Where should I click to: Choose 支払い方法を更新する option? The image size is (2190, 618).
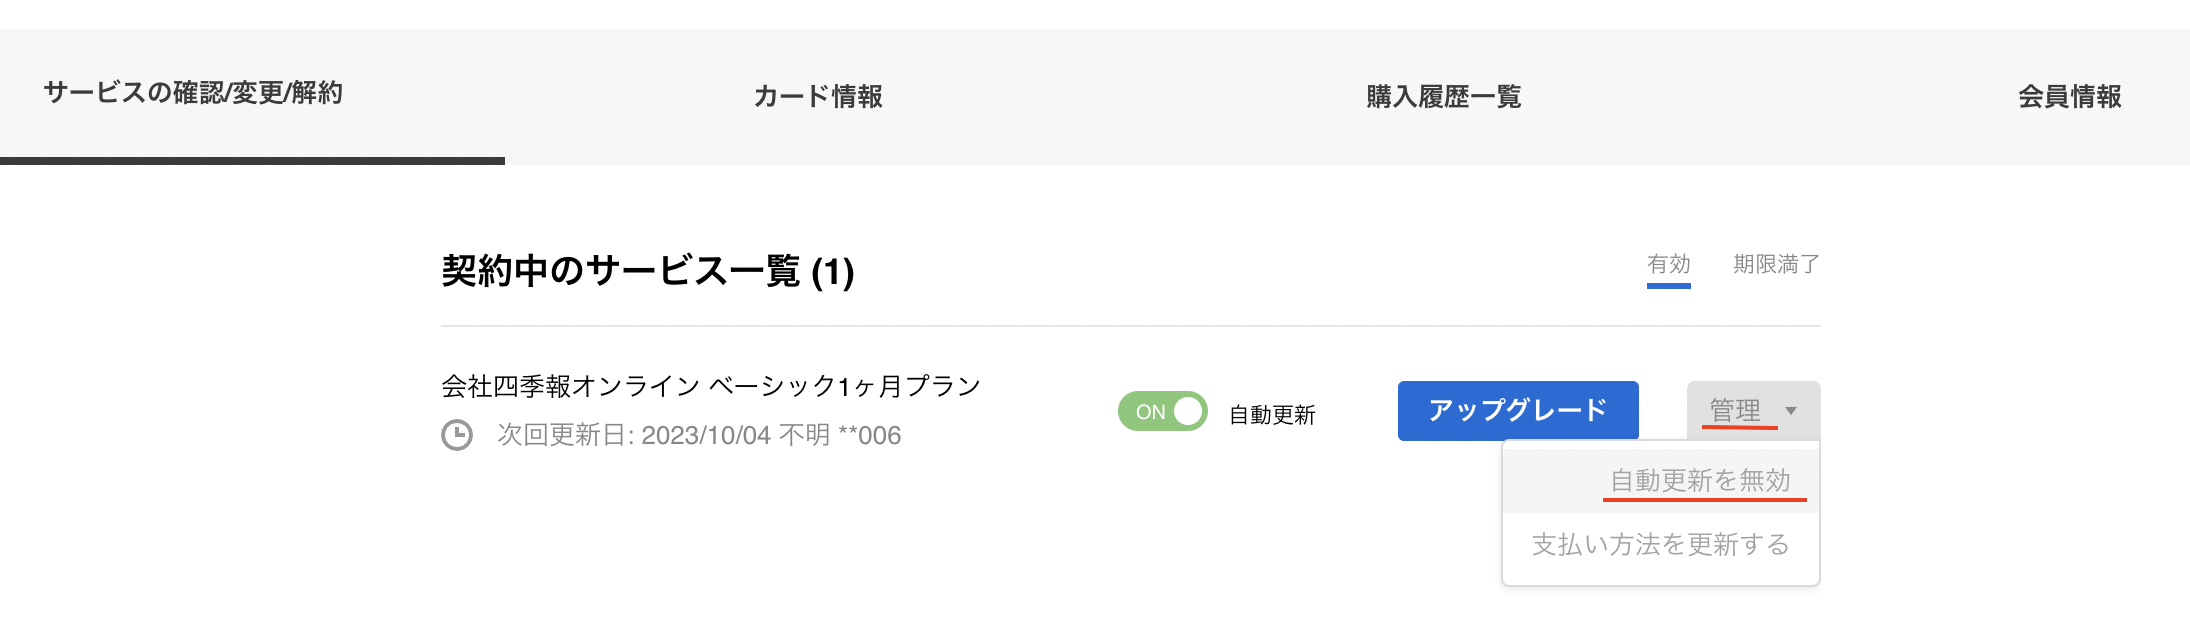click(x=1659, y=546)
